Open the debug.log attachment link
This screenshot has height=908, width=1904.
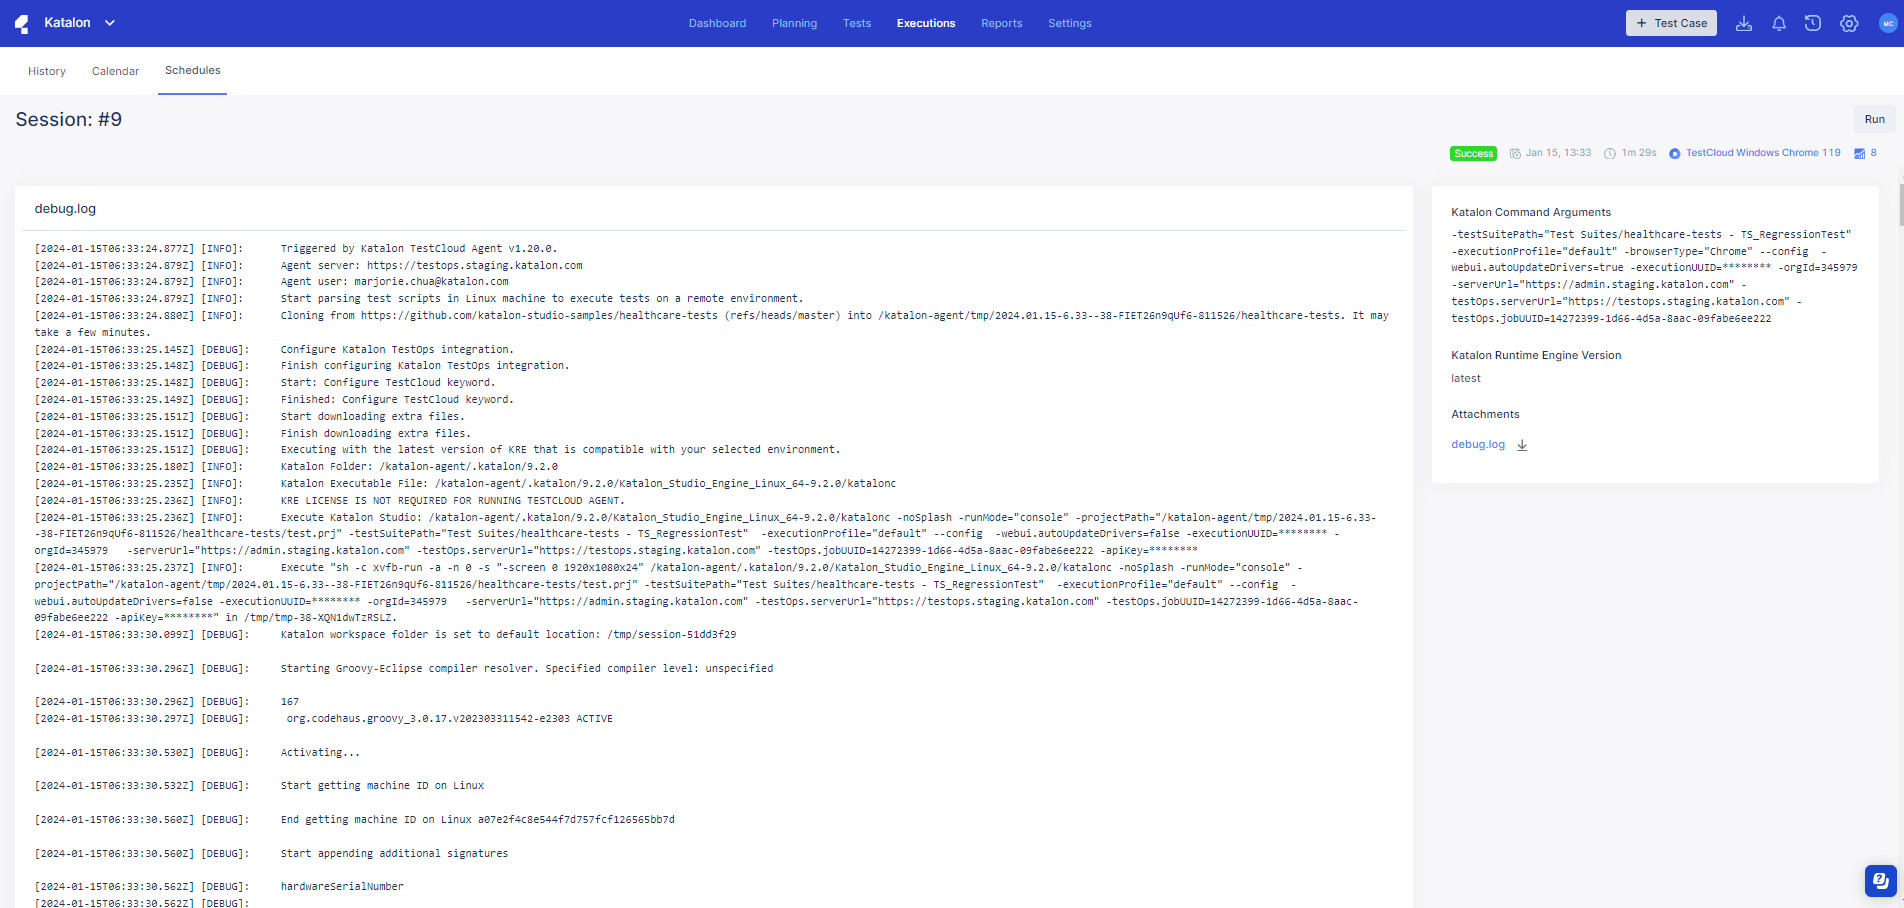[x=1477, y=444]
